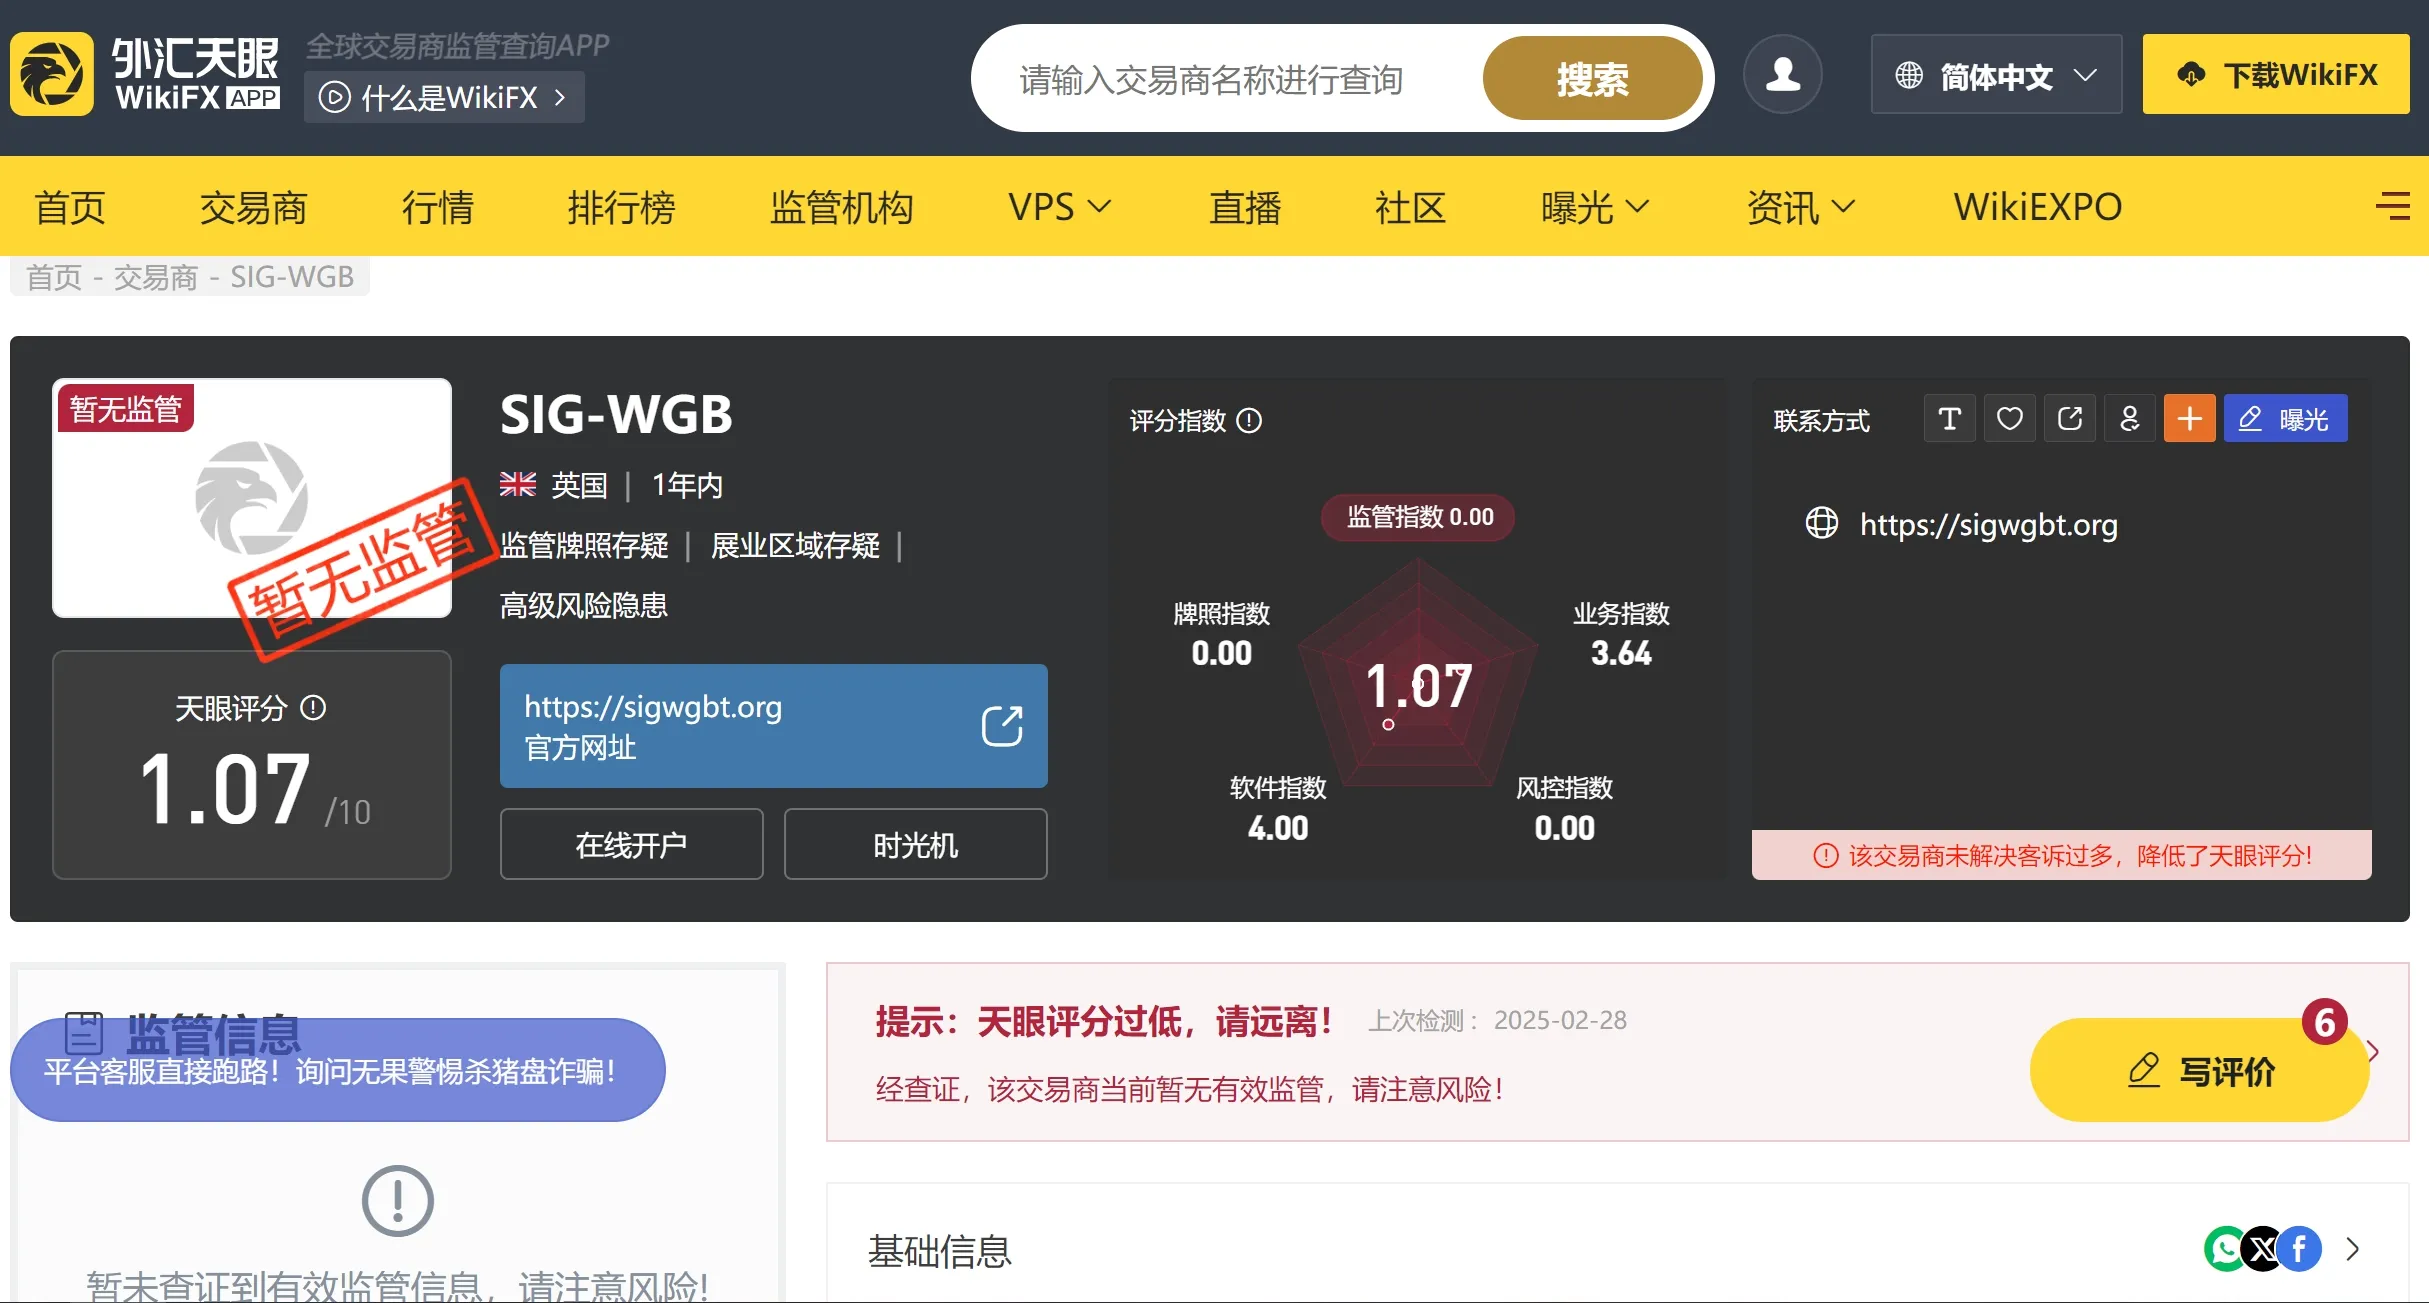Image resolution: width=2429 pixels, height=1303 pixels.
Task: Expand 基础信息 section arrow
Action: click(2353, 1249)
